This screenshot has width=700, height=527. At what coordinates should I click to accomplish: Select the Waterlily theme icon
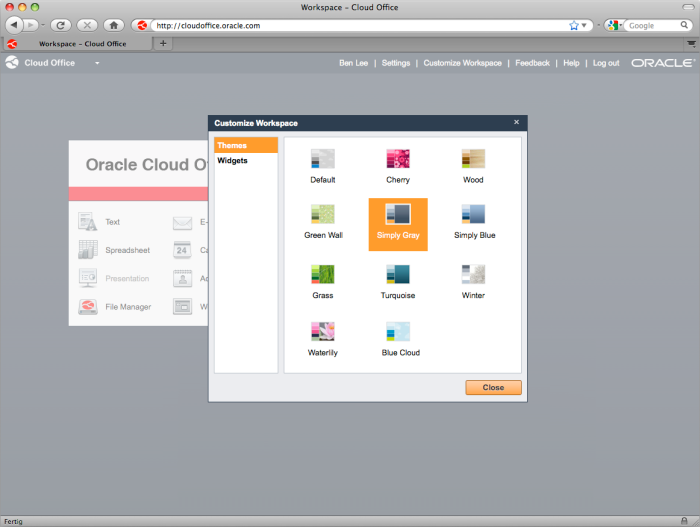tap(323, 331)
